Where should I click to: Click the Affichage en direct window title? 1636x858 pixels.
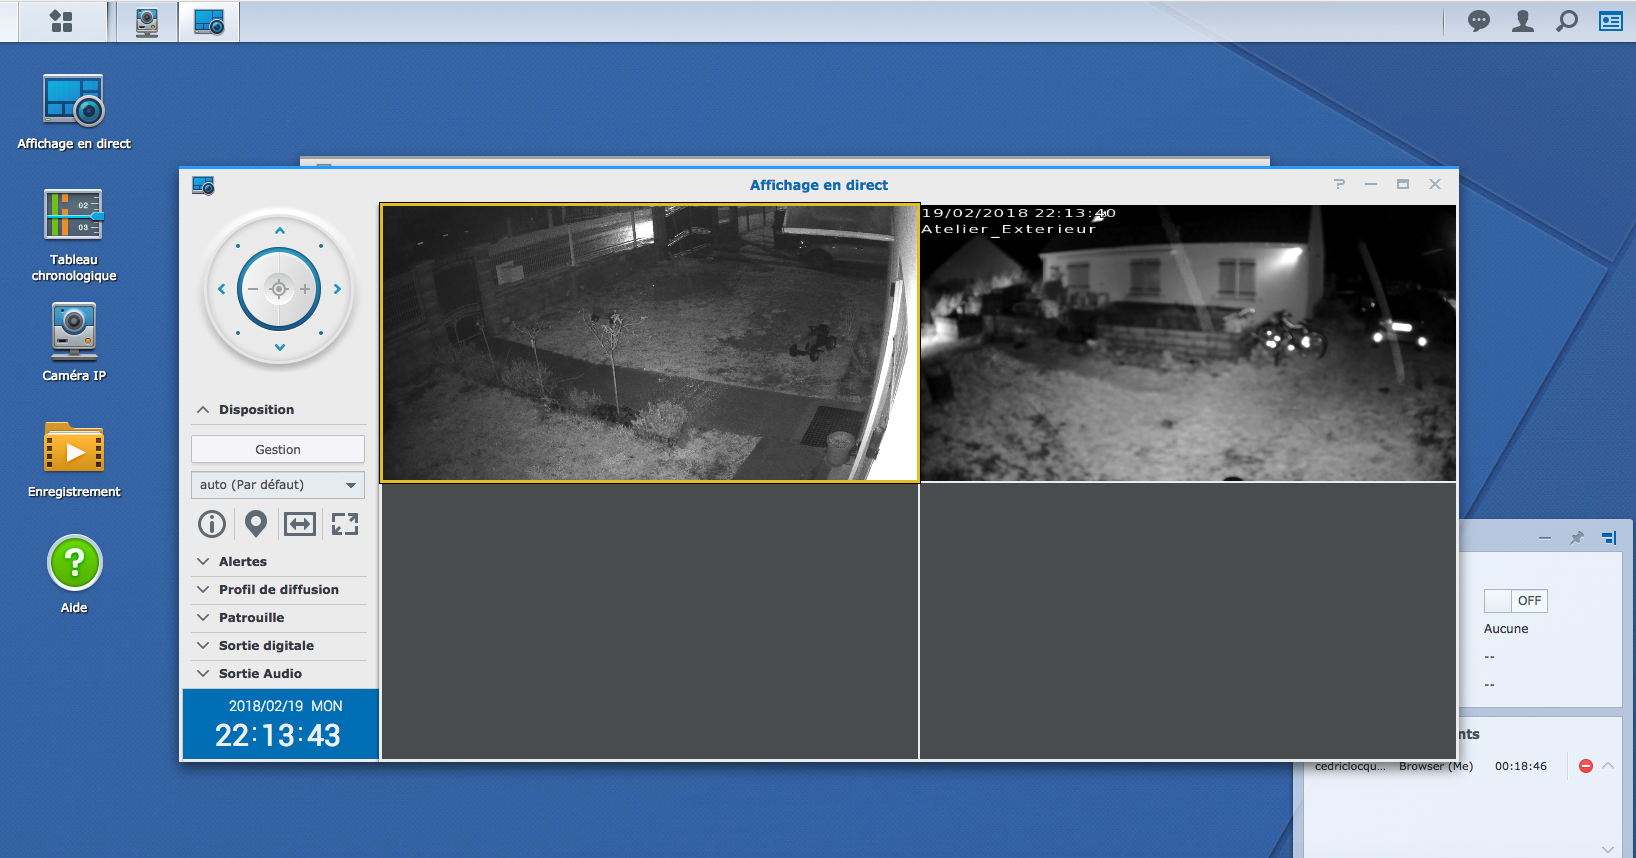819,185
